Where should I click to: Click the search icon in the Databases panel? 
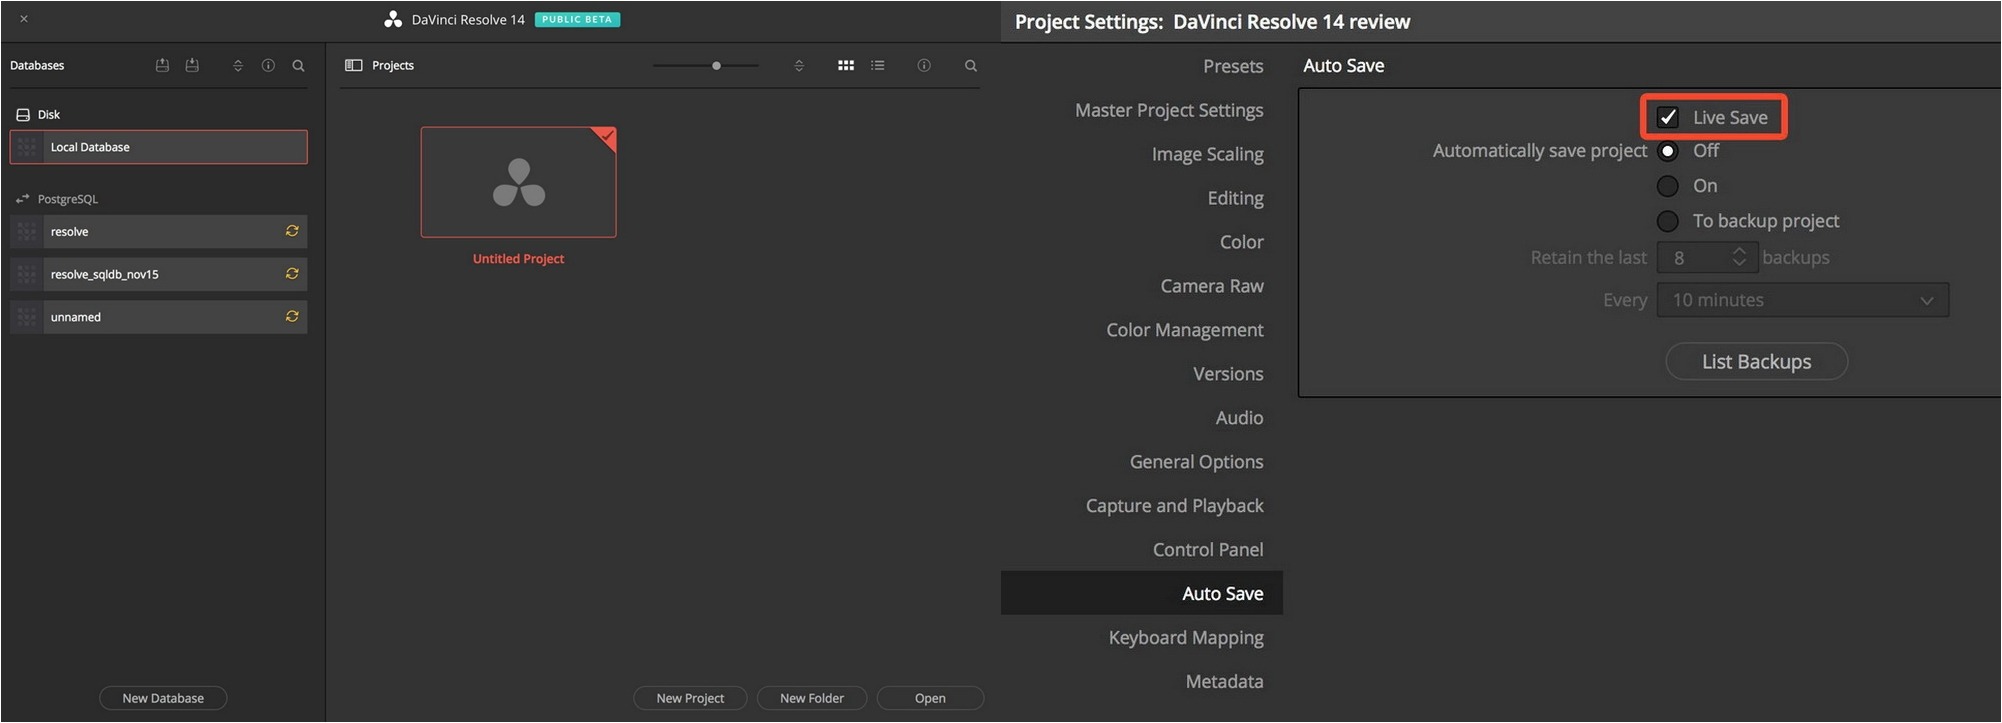298,66
